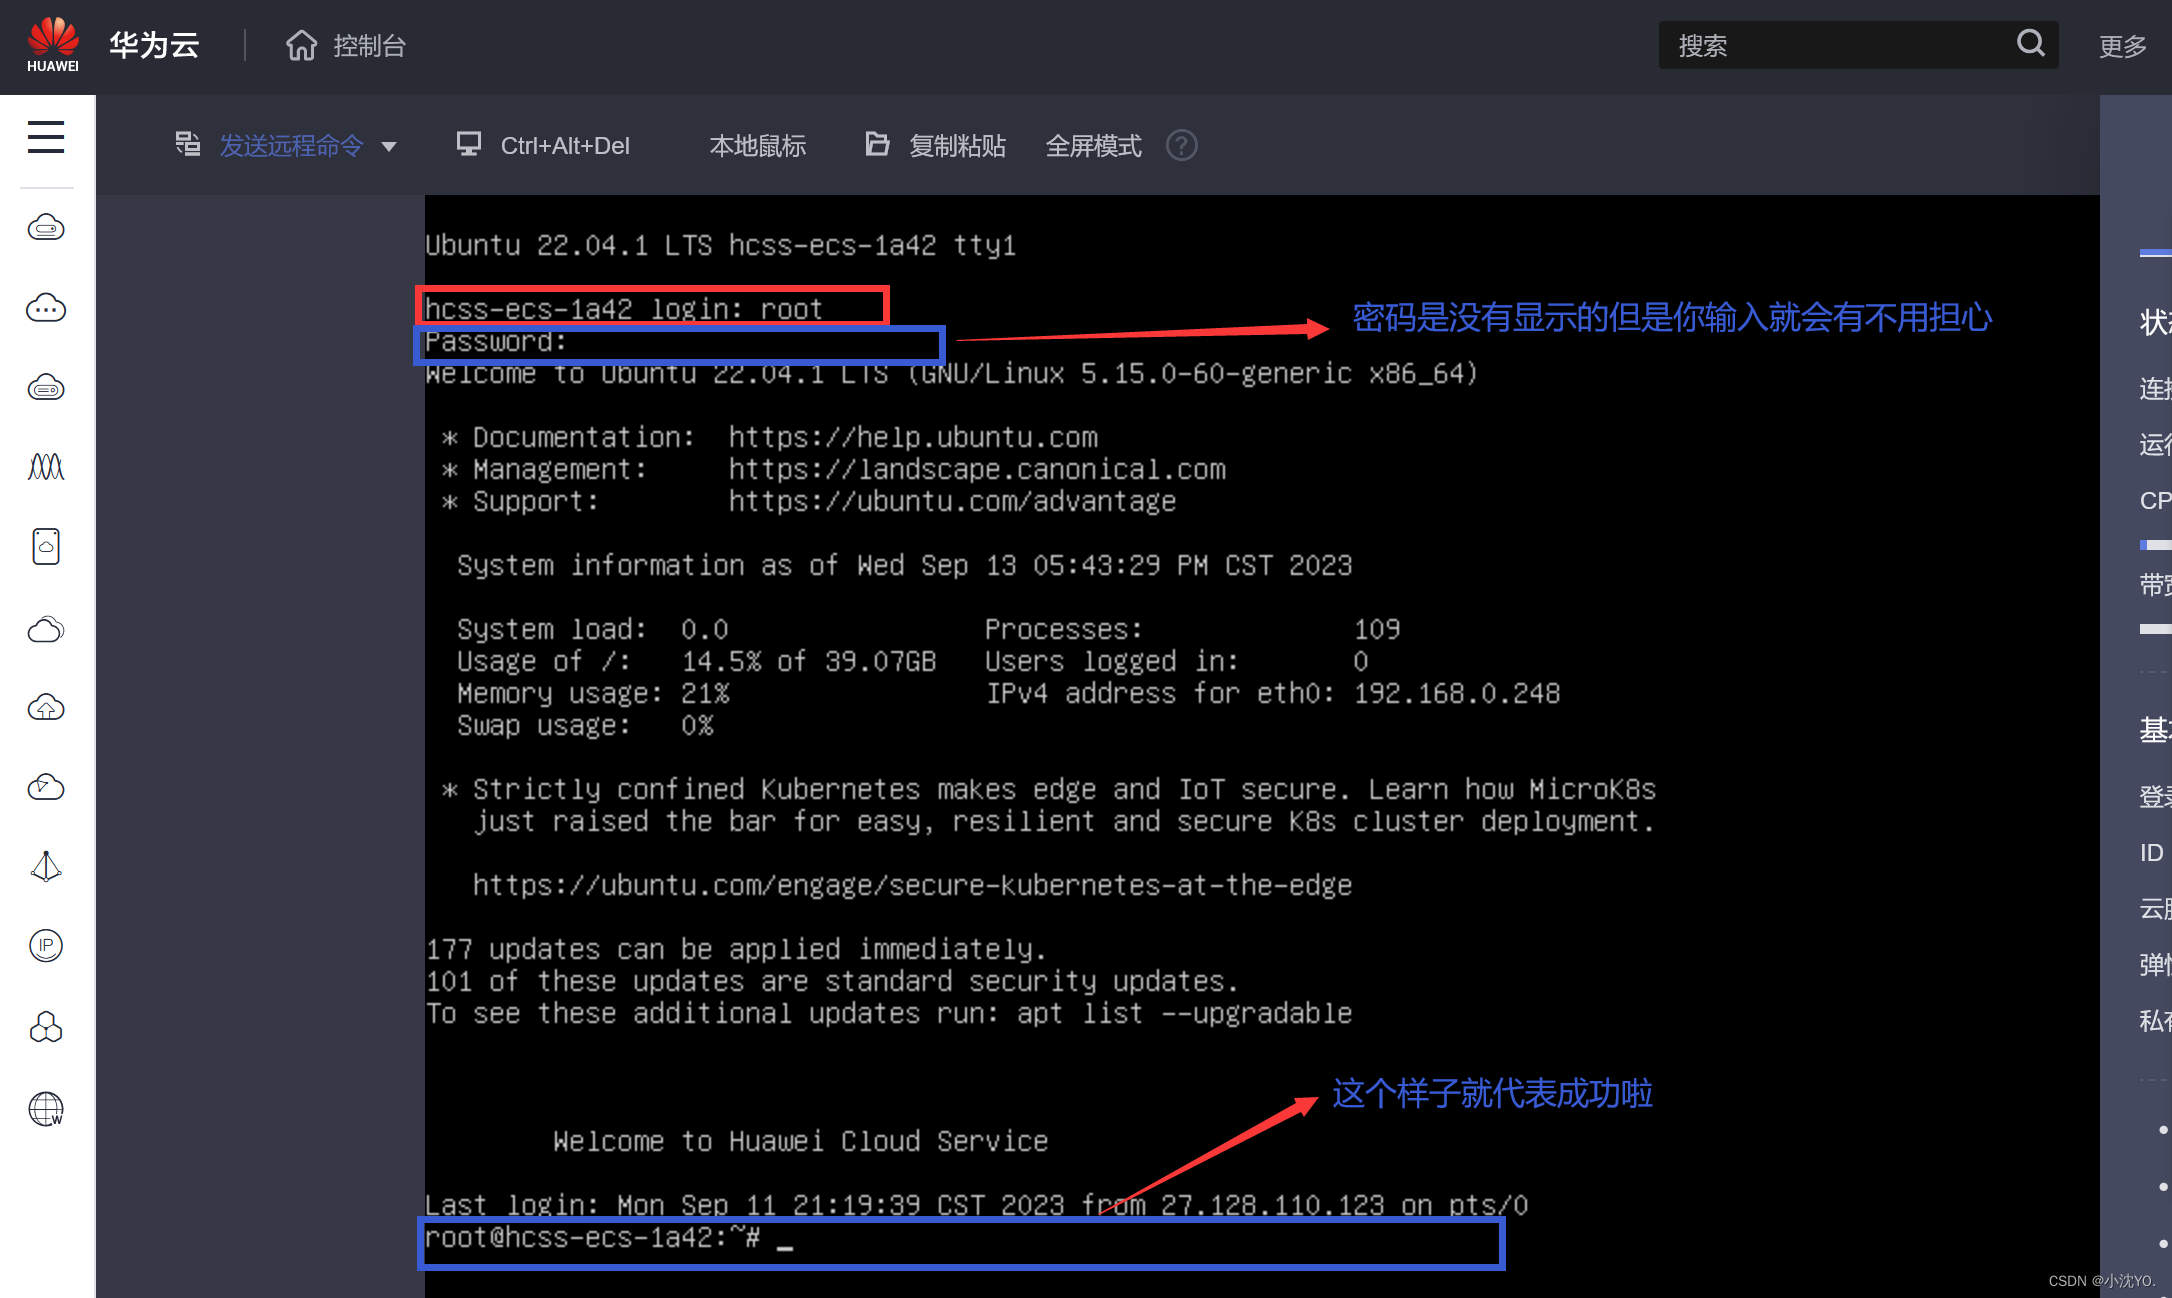Click the wave-shaped auto scaling icon
This screenshot has width=2172, height=1298.
point(46,466)
